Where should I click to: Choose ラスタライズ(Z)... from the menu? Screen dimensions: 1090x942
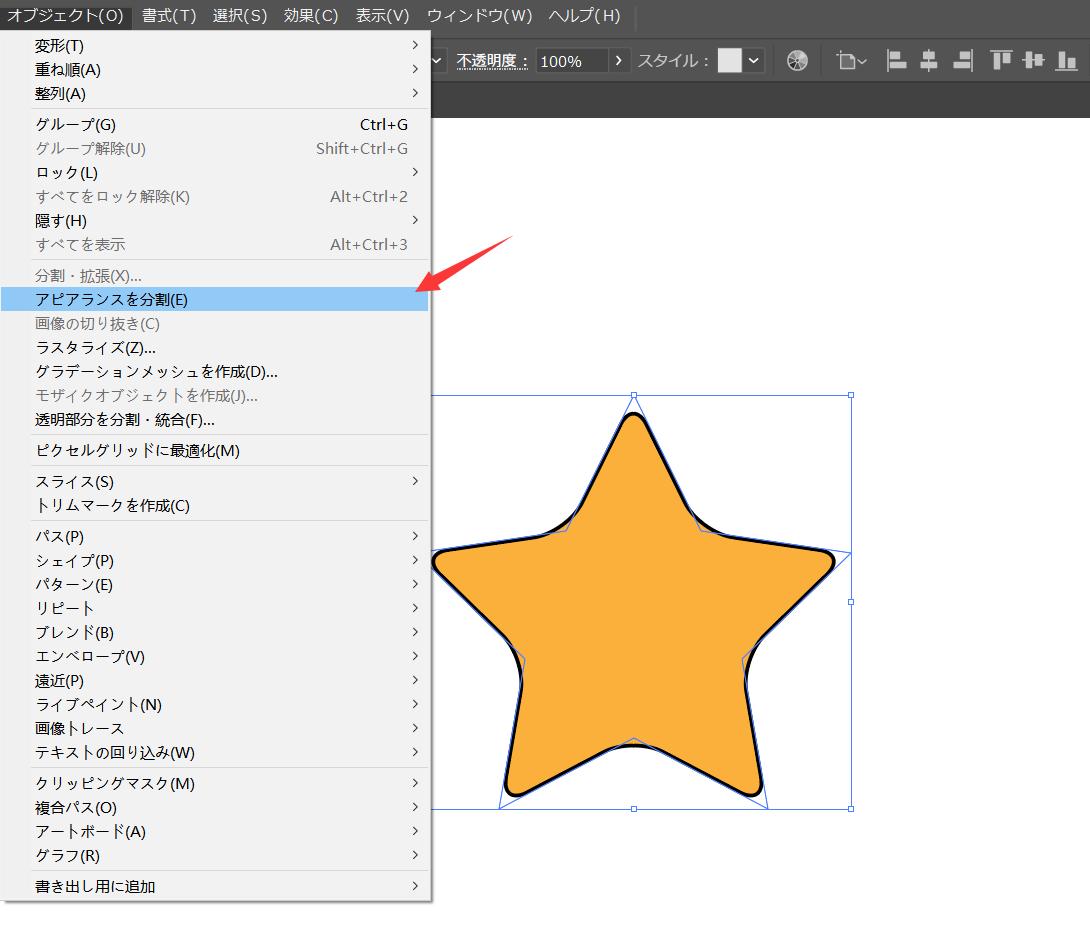click(x=215, y=348)
